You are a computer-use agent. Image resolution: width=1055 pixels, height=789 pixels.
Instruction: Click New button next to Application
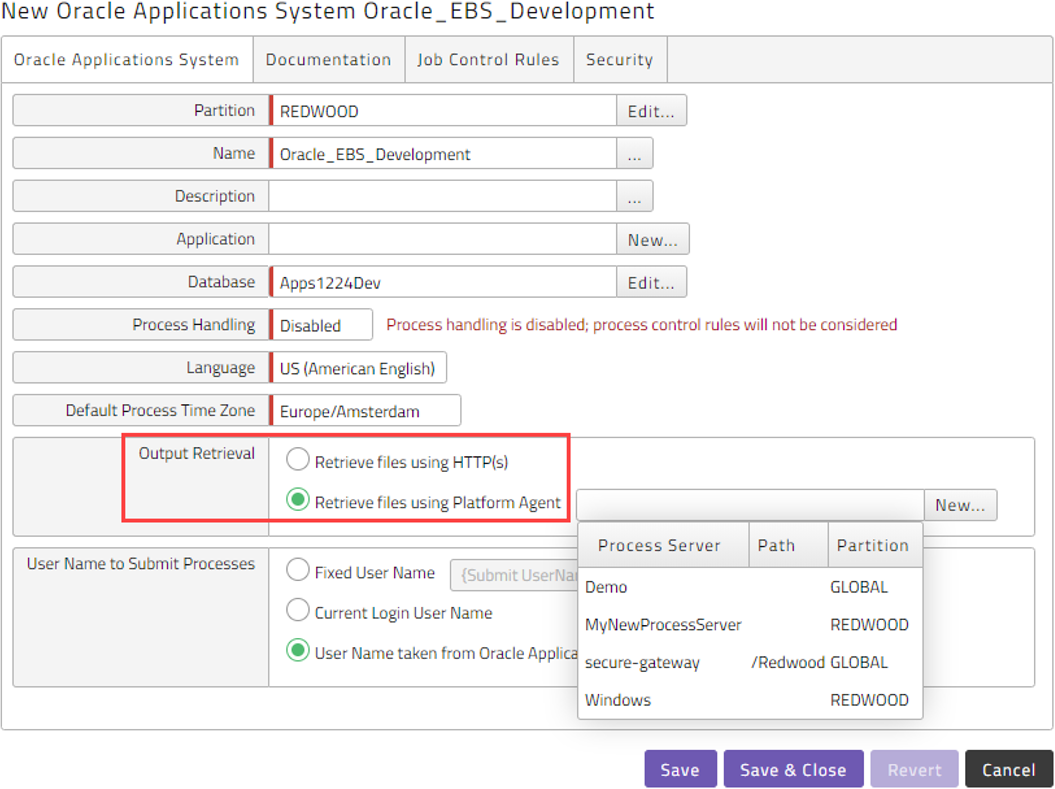(653, 239)
